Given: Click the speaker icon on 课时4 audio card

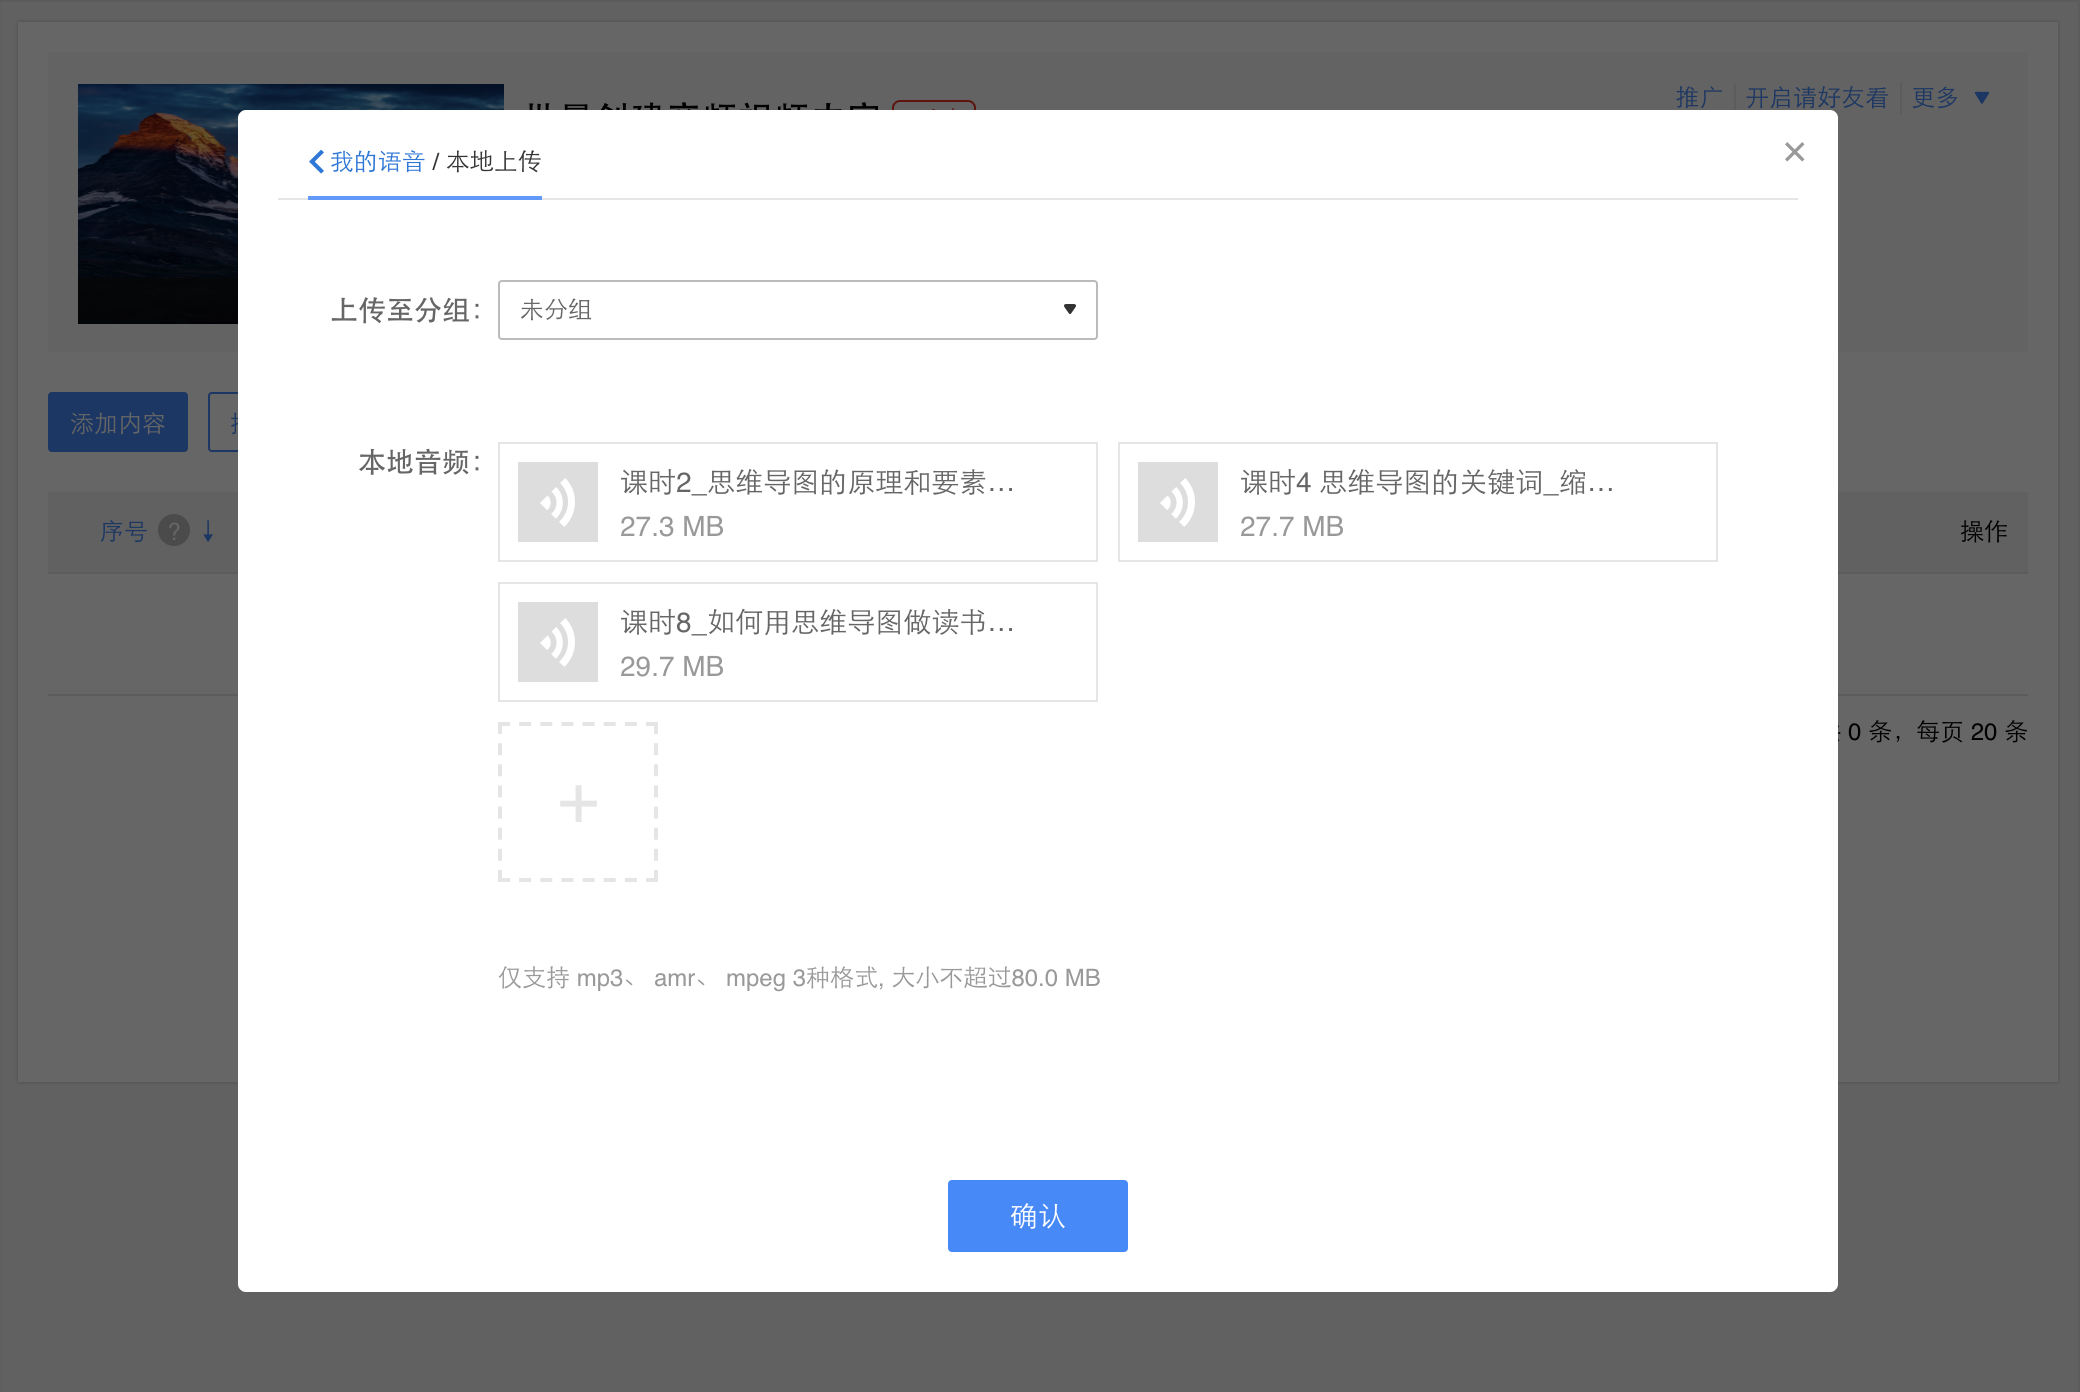Looking at the screenshot, I should (x=1177, y=501).
